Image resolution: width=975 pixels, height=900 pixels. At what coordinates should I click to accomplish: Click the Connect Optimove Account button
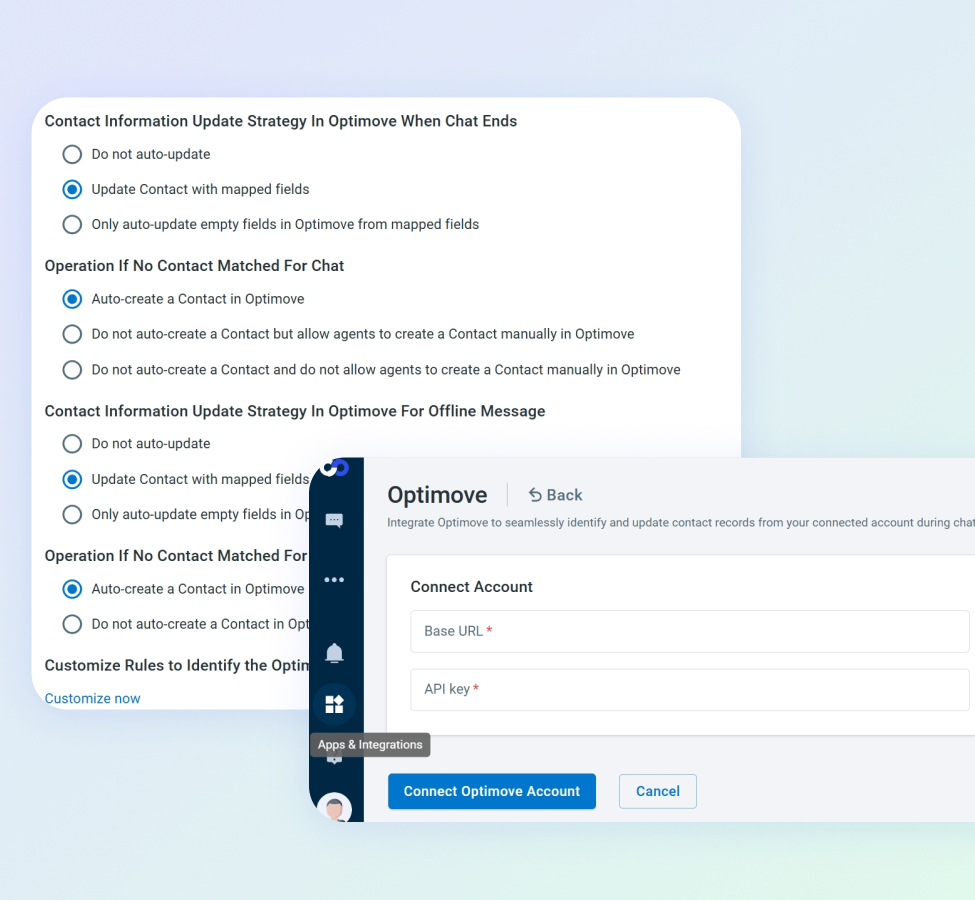[x=492, y=791]
